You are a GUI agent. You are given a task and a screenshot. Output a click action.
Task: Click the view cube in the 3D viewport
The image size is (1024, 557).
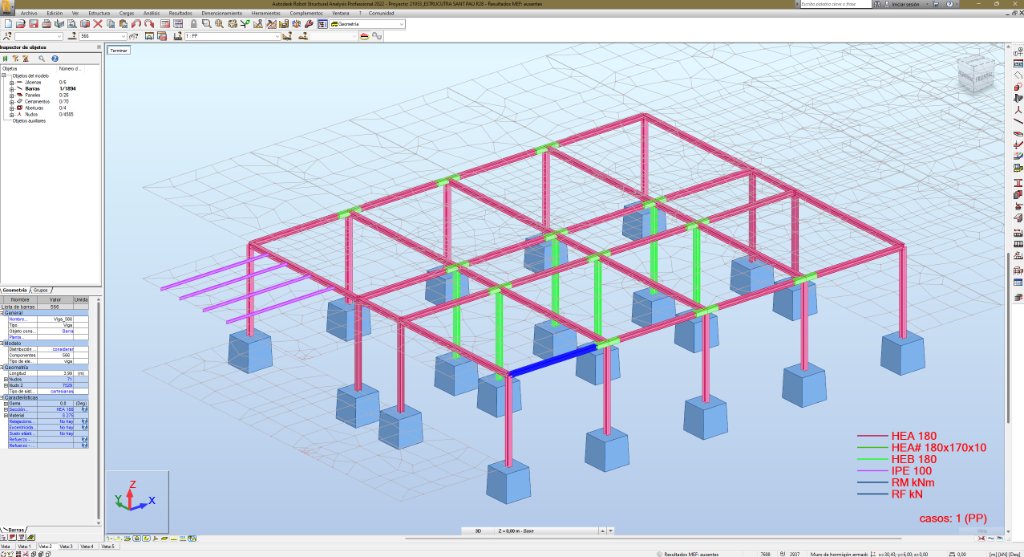[x=976, y=73]
